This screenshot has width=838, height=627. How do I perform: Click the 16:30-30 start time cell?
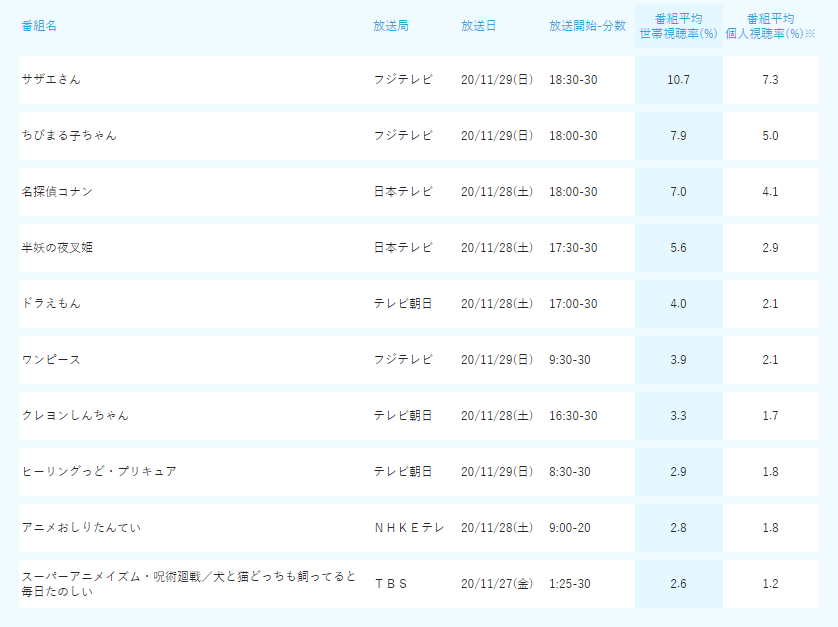tap(573, 415)
